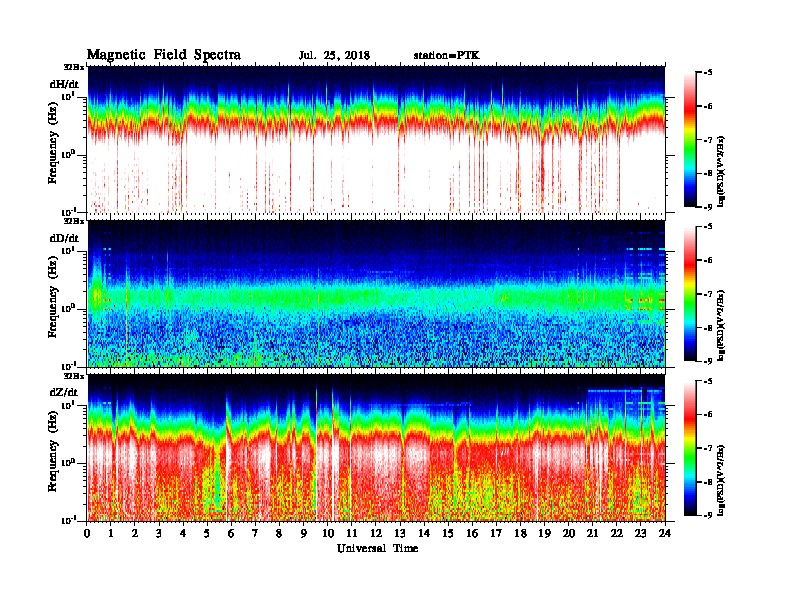Viewport: 792px width, 612px height.
Task: Select the date text "Jul. 25, 2018"
Action: coord(334,56)
